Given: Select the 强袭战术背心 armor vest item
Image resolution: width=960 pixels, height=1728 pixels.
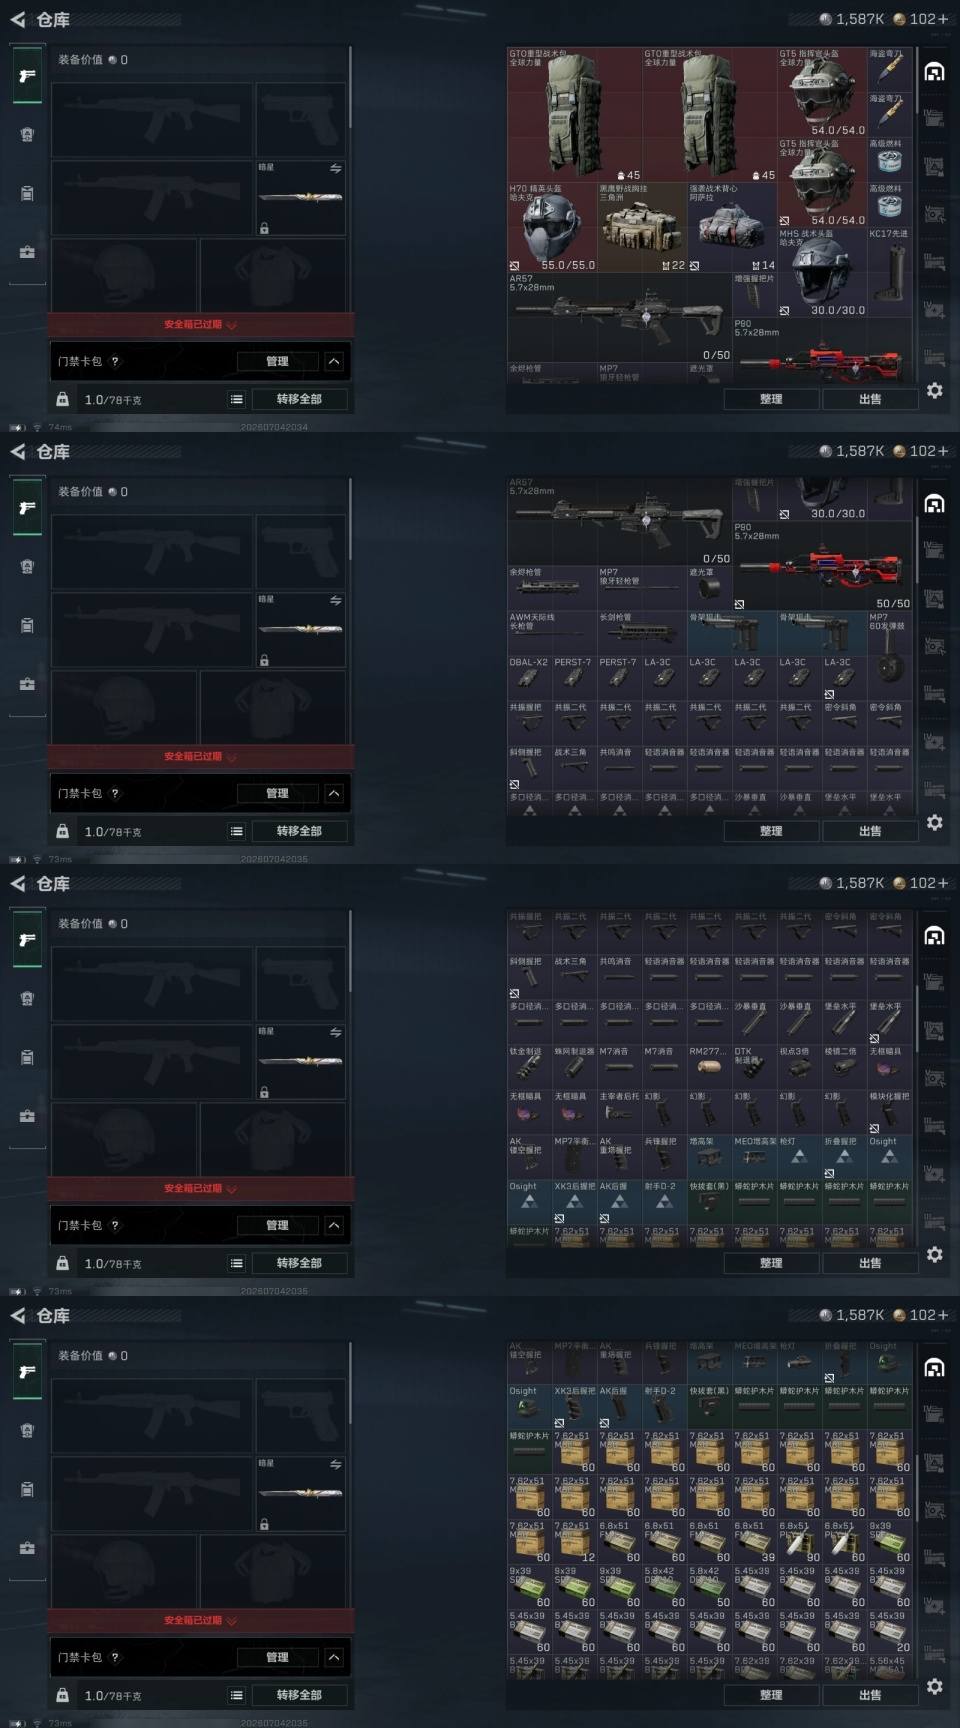Looking at the screenshot, I should [x=732, y=227].
